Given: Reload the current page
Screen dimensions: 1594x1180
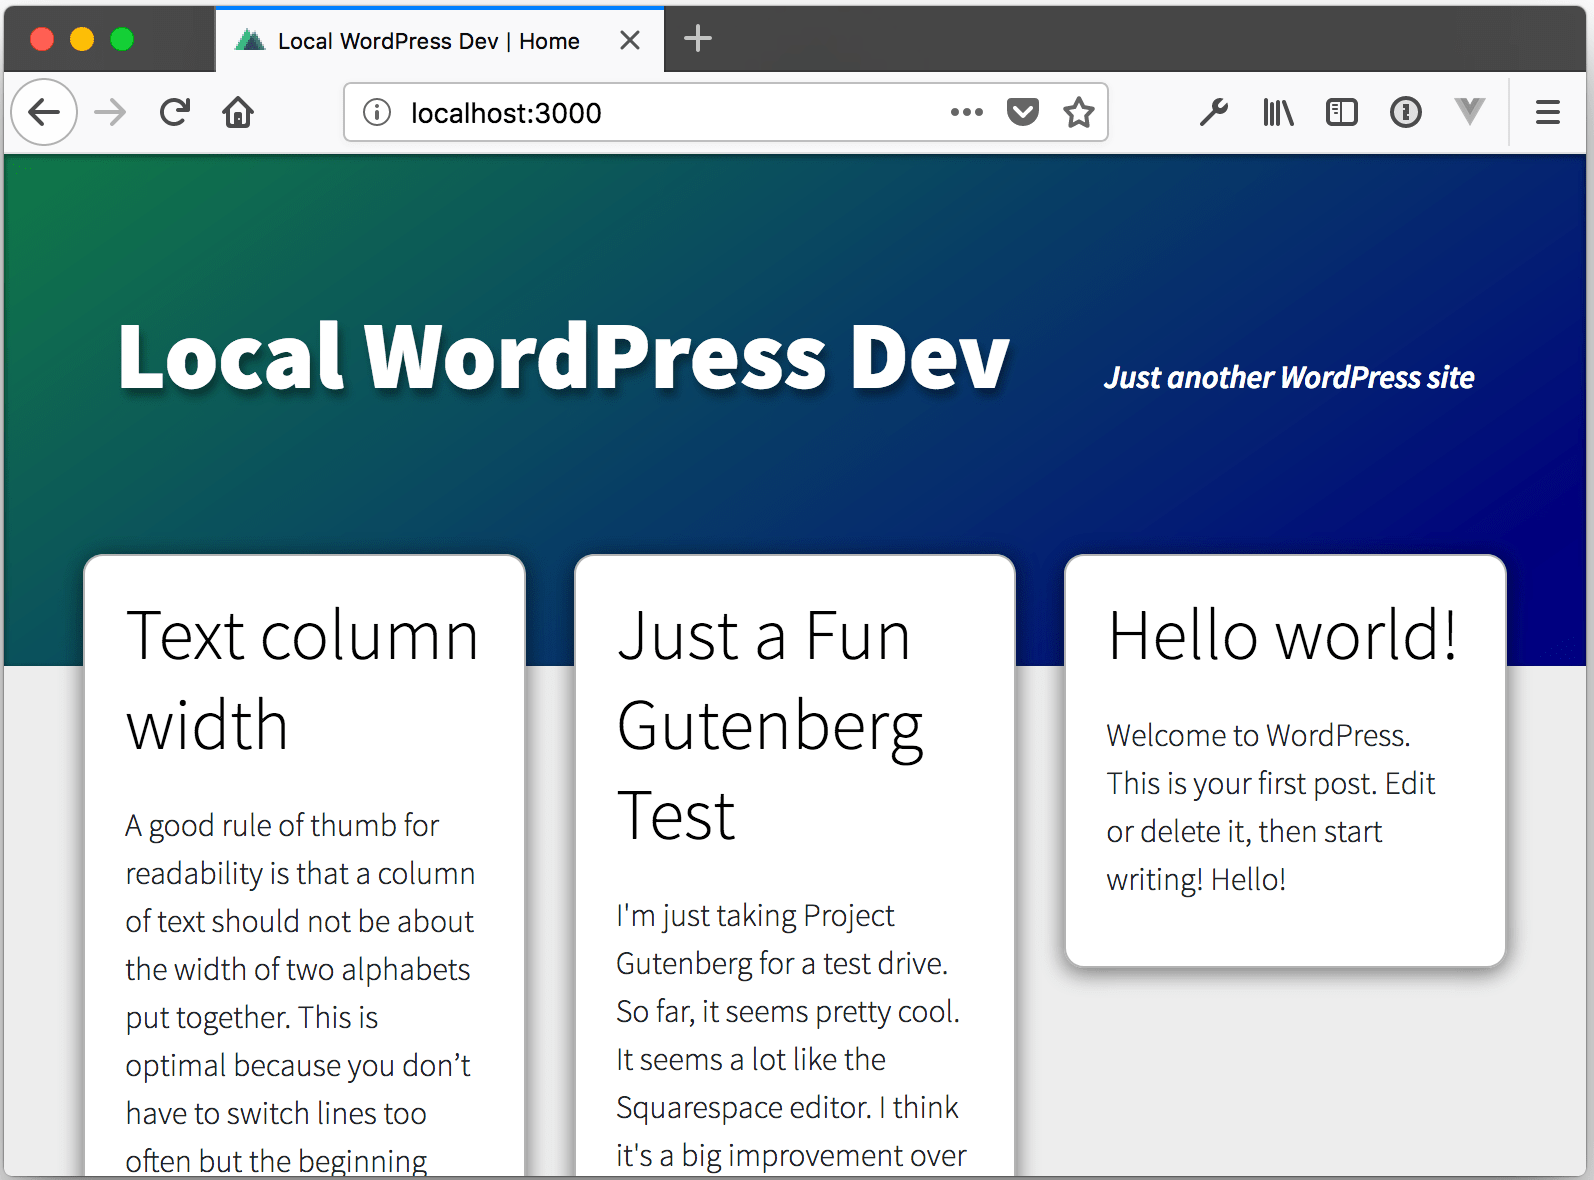Looking at the screenshot, I should coord(175,112).
